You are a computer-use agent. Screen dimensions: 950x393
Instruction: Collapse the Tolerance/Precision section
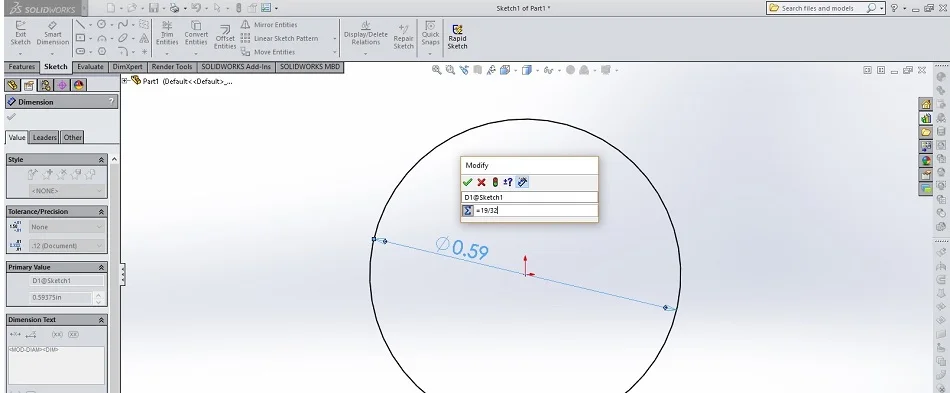click(x=101, y=212)
